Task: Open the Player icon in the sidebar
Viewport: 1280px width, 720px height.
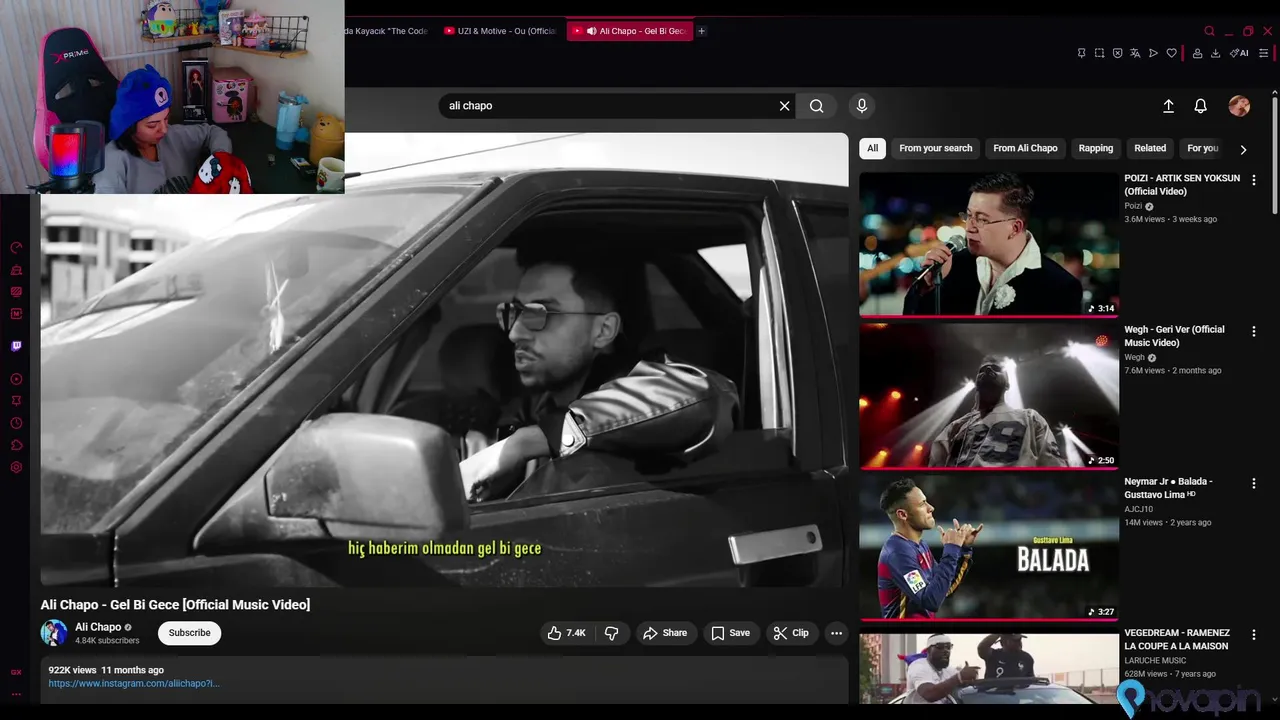Action: click(x=16, y=379)
